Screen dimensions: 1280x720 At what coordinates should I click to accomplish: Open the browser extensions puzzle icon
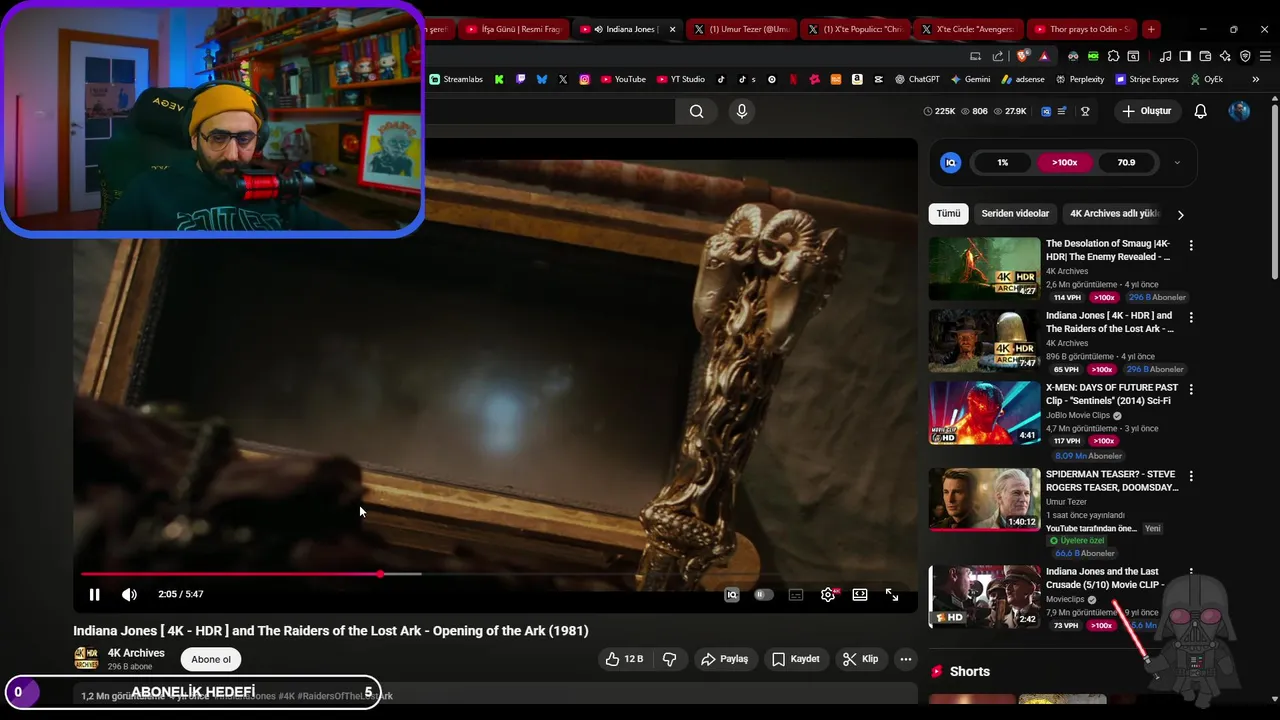pyautogui.click(x=1113, y=56)
